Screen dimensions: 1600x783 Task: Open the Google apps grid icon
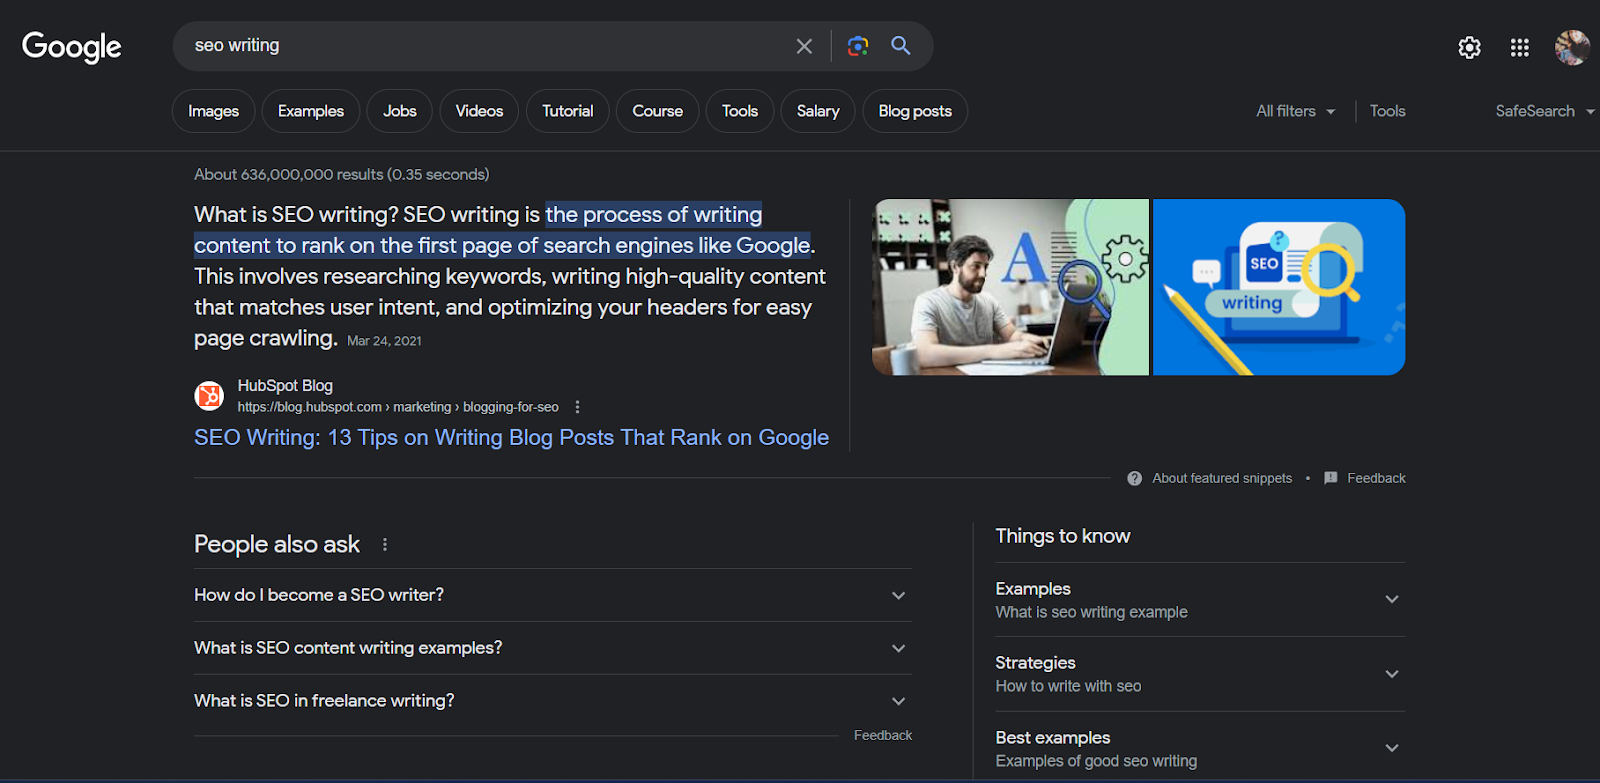click(x=1520, y=47)
